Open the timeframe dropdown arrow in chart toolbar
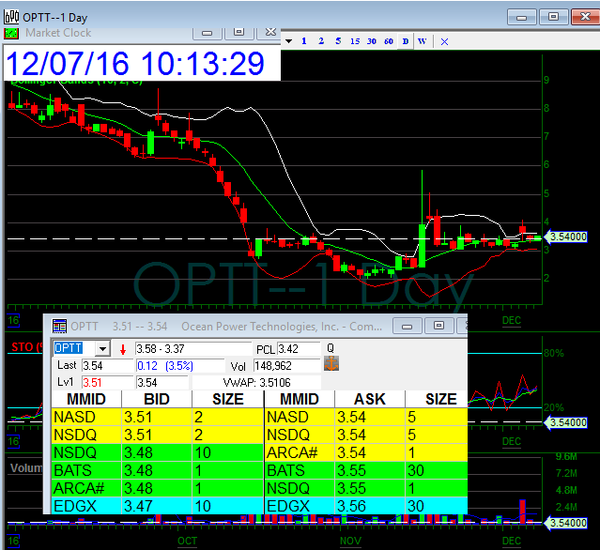The height and width of the screenshot is (550, 600). tap(288, 41)
